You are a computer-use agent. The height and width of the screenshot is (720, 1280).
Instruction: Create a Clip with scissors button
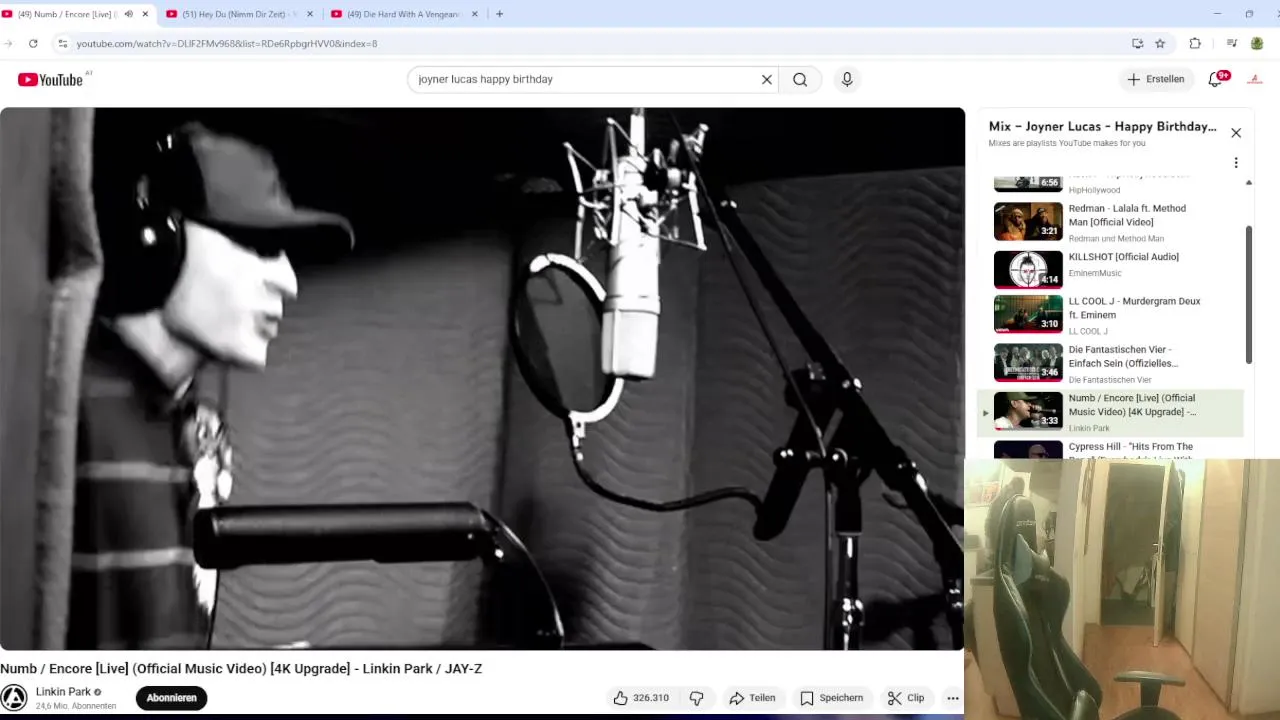pos(906,698)
